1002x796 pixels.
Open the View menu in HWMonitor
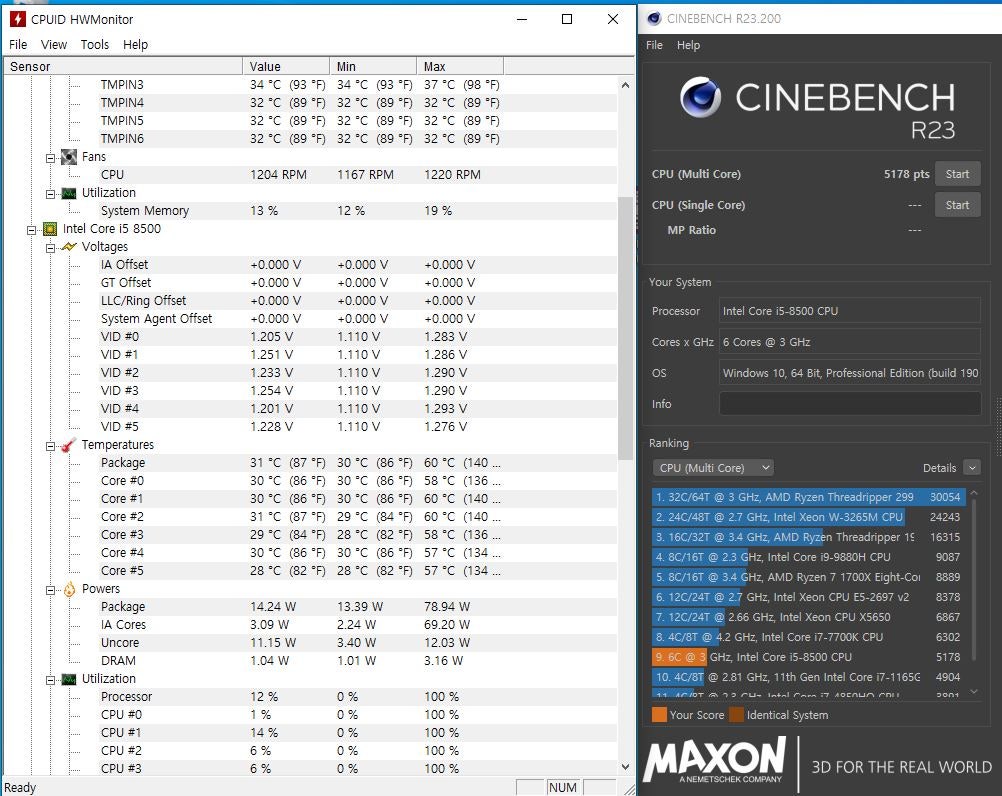click(x=54, y=45)
